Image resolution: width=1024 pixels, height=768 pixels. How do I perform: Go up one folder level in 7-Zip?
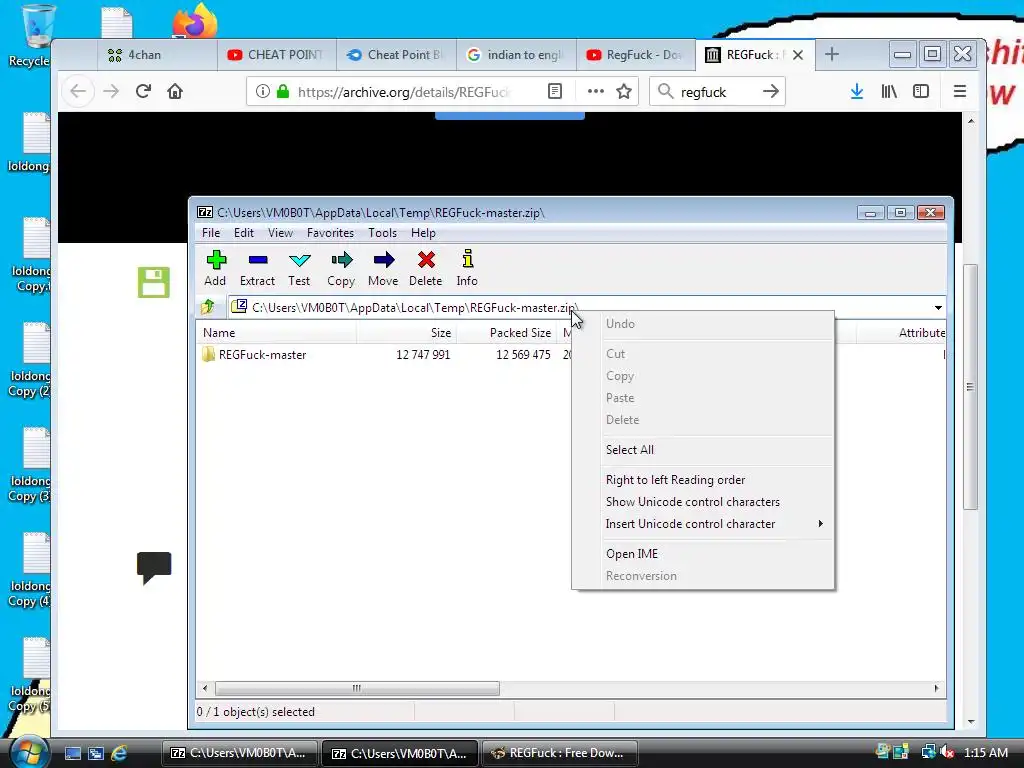tap(208, 306)
